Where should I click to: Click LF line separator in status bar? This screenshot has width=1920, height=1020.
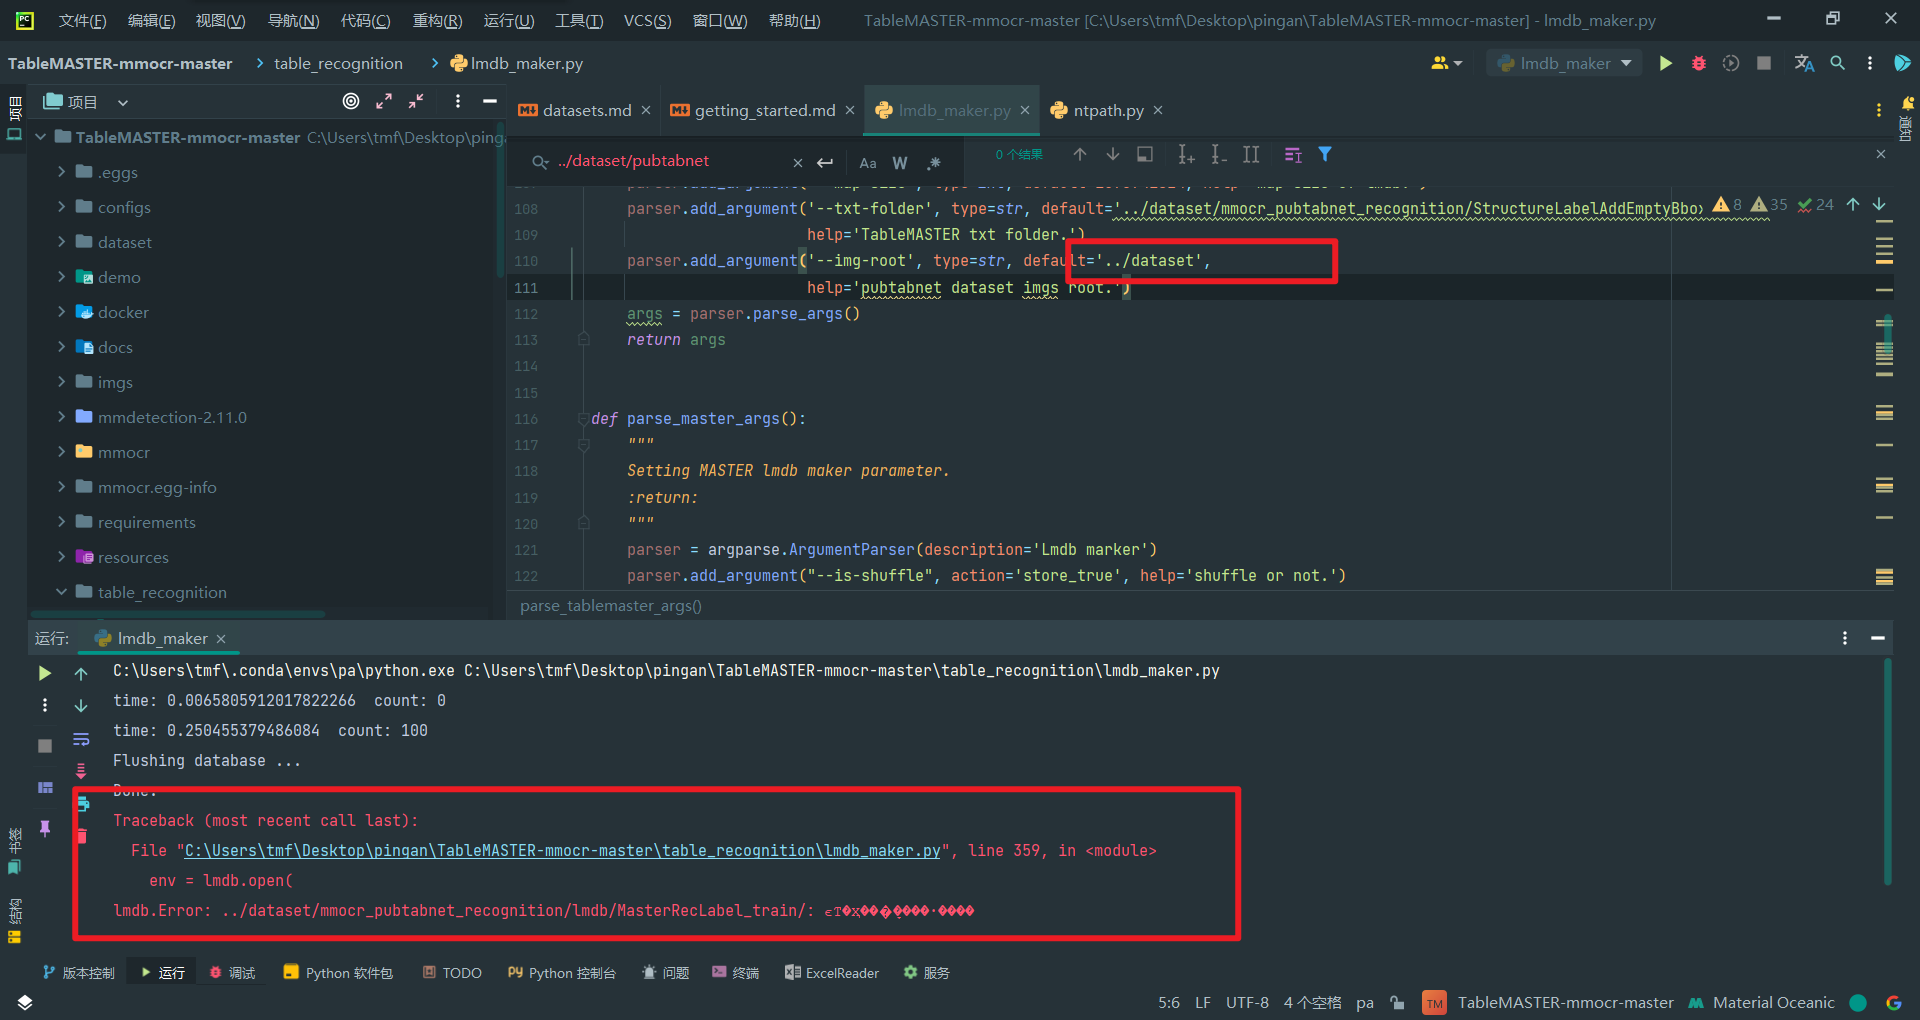(x=1203, y=1002)
